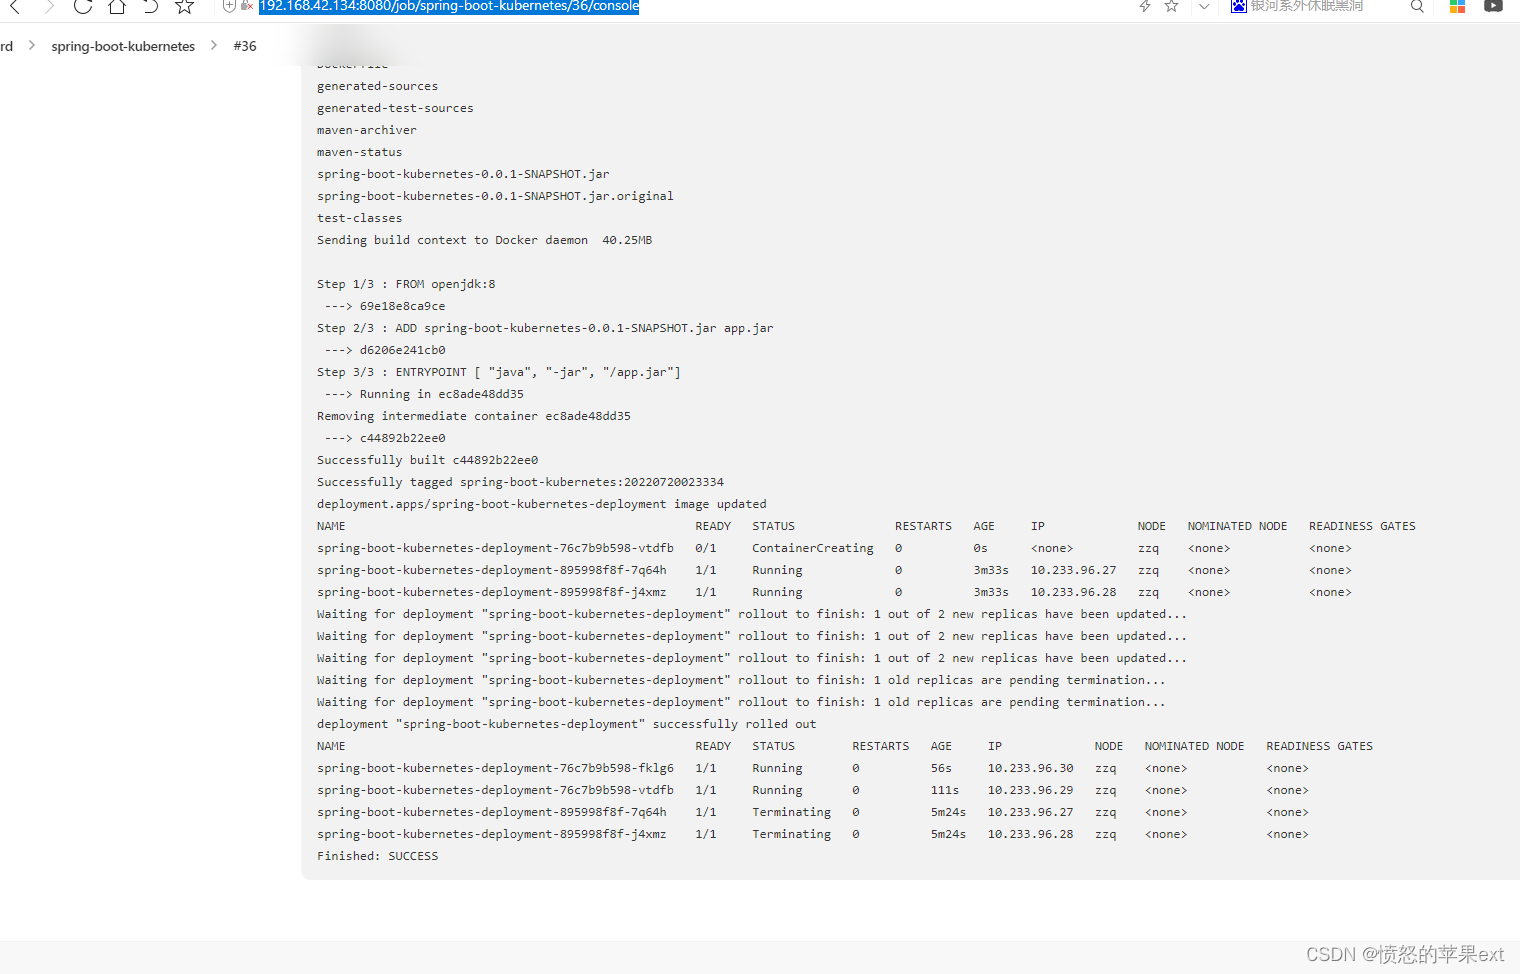Reload the page with the refresh icon
Viewport: 1520px width, 974px height.
click(x=83, y=6)
